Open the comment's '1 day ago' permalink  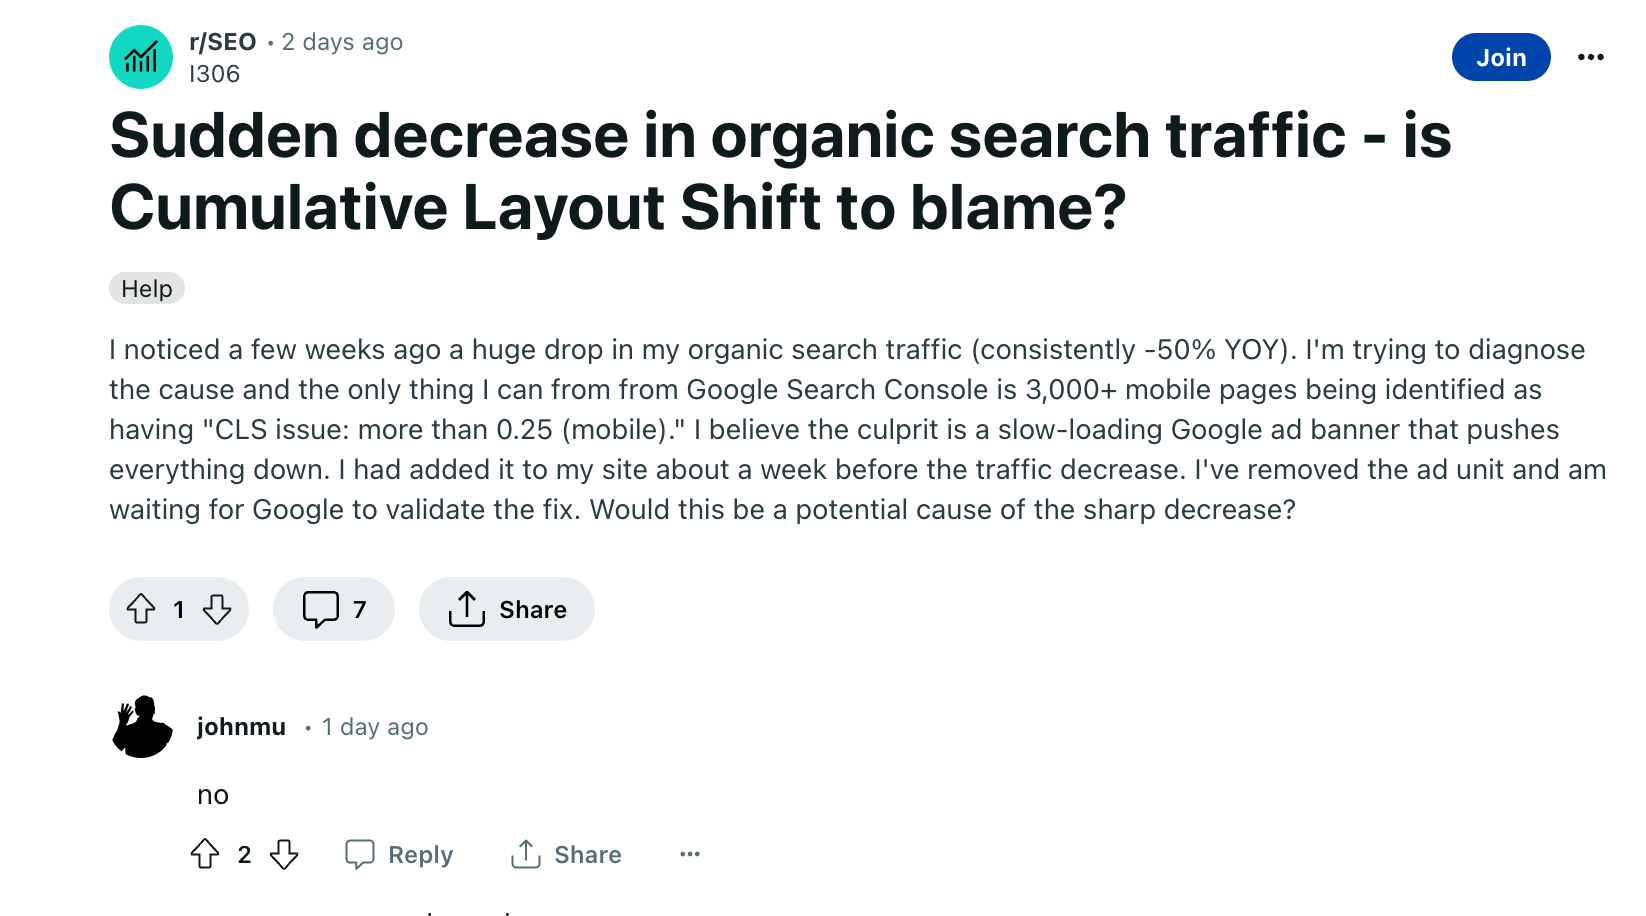375,727
